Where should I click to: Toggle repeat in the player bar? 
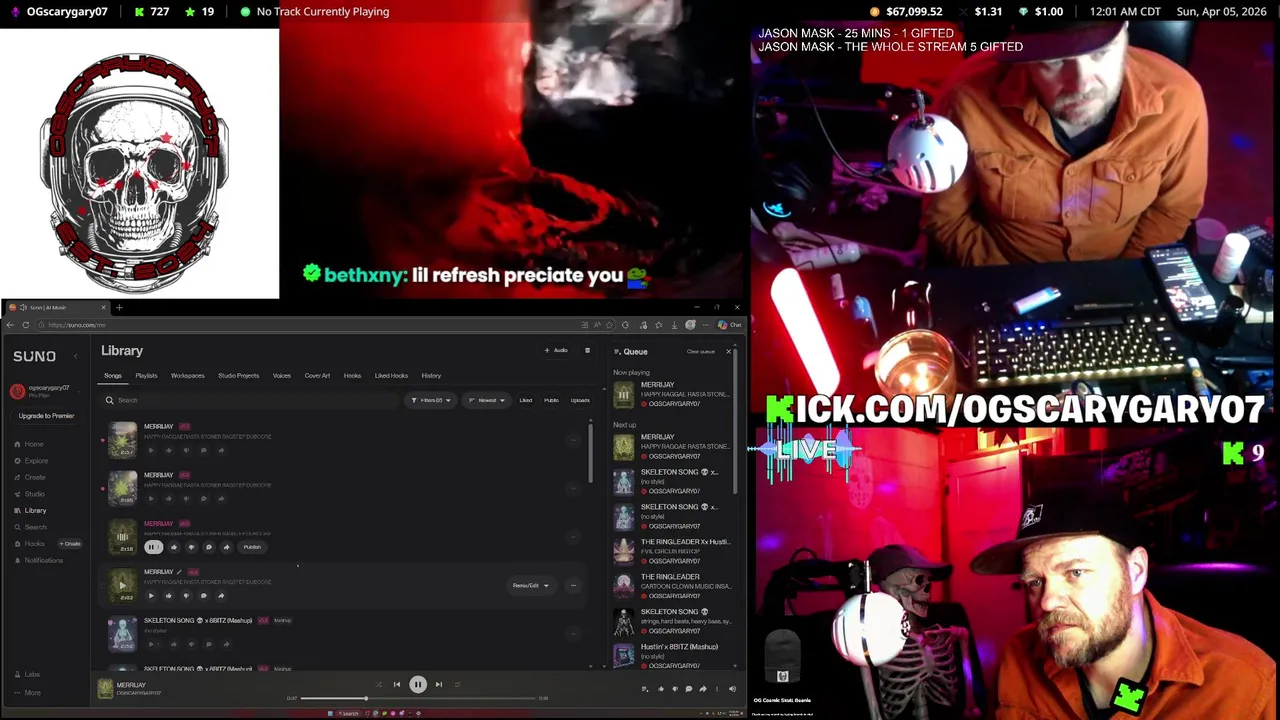(458, 685)
